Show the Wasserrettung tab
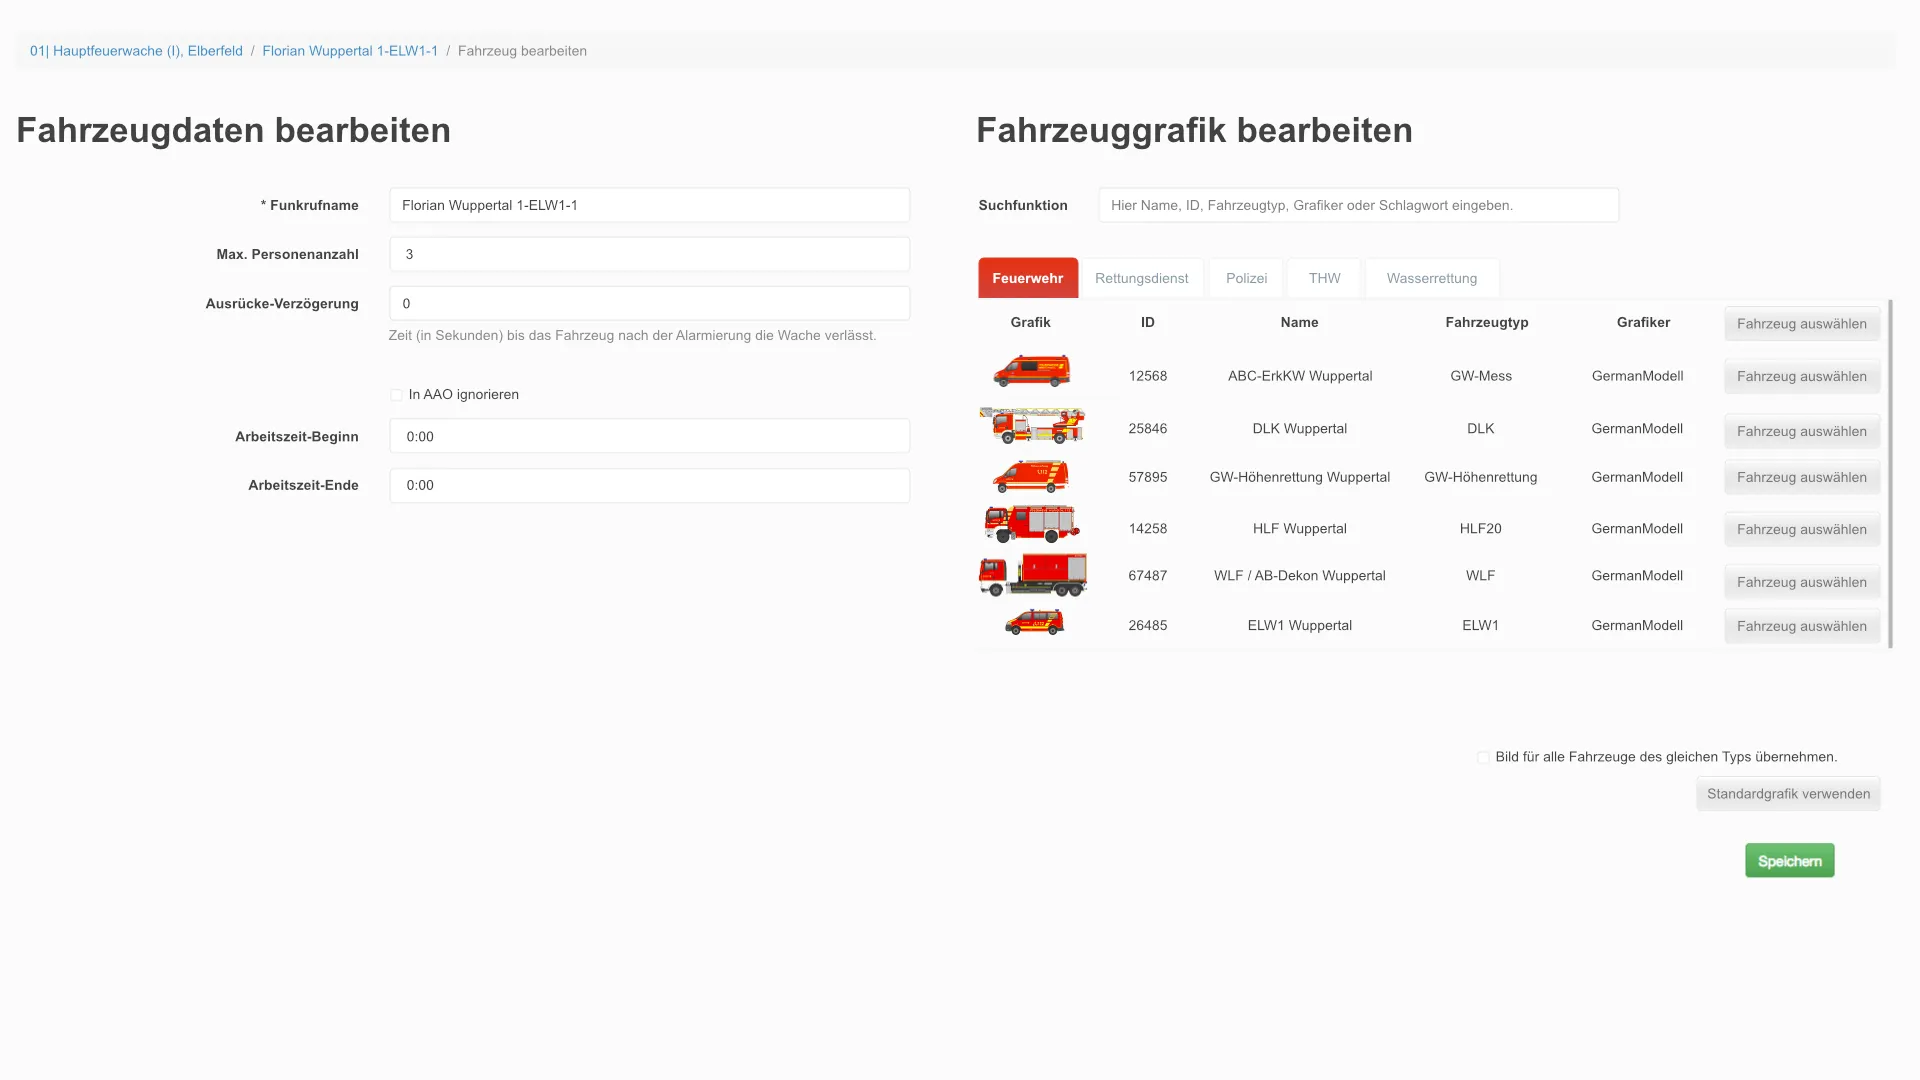This screenshot has width=1920, height=1080. [1431, 278]
